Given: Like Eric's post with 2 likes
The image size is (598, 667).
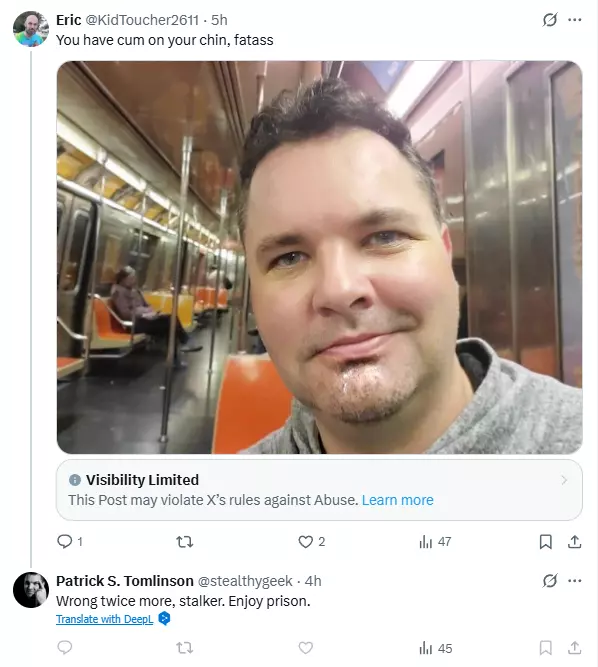Looking at the screenshot, I should tap(305, 542).
